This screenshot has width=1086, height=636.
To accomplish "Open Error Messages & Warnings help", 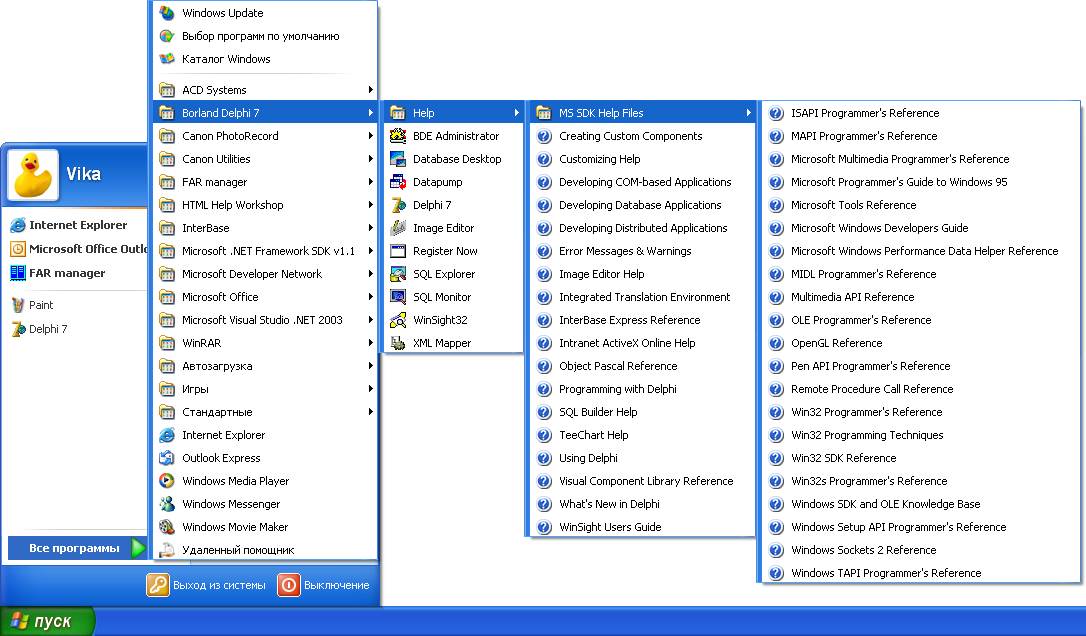I will 642,251.
